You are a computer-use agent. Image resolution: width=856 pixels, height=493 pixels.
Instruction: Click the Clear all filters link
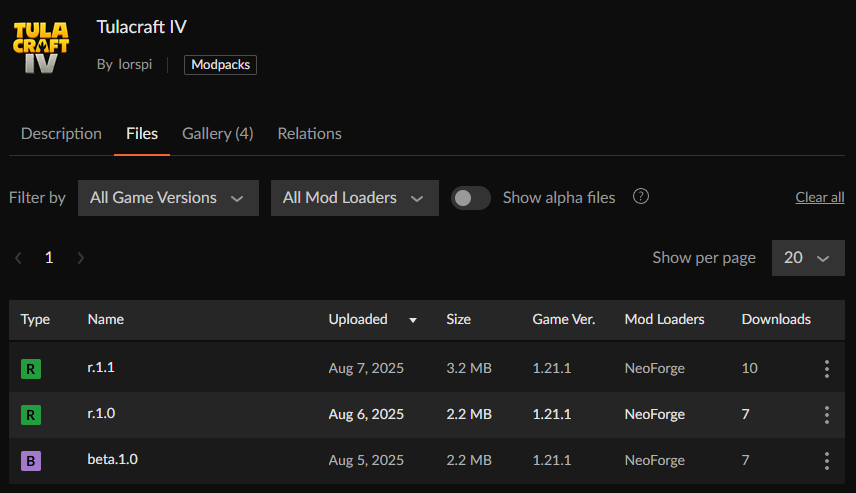(819, 198)
